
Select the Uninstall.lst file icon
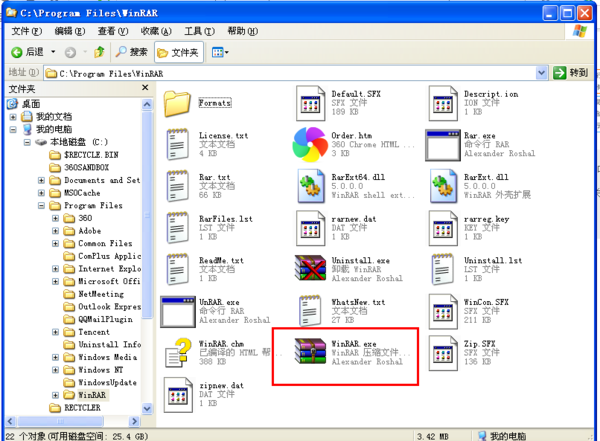point(442,270)
